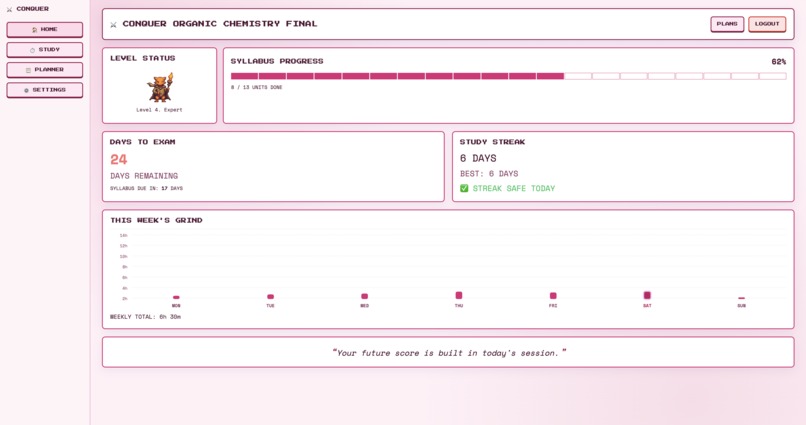Log out using the Logout button

click(x=767, y=24)
